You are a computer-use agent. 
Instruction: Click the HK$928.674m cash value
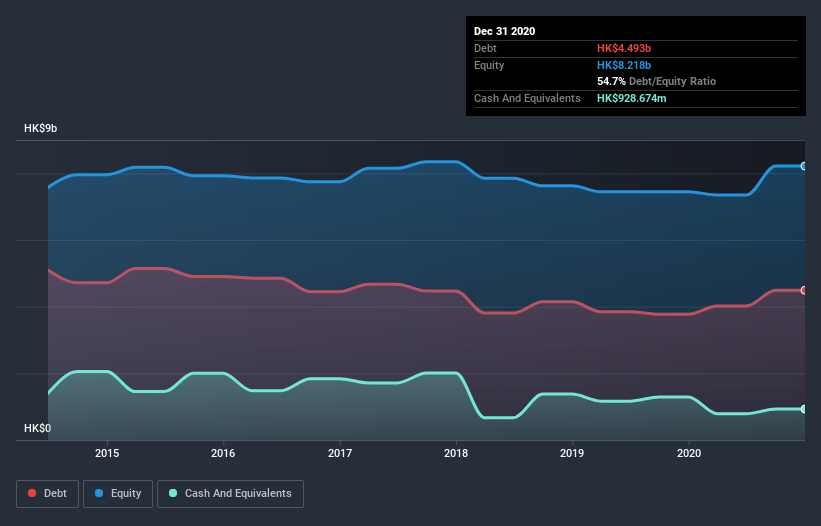(x=631, y=98)
